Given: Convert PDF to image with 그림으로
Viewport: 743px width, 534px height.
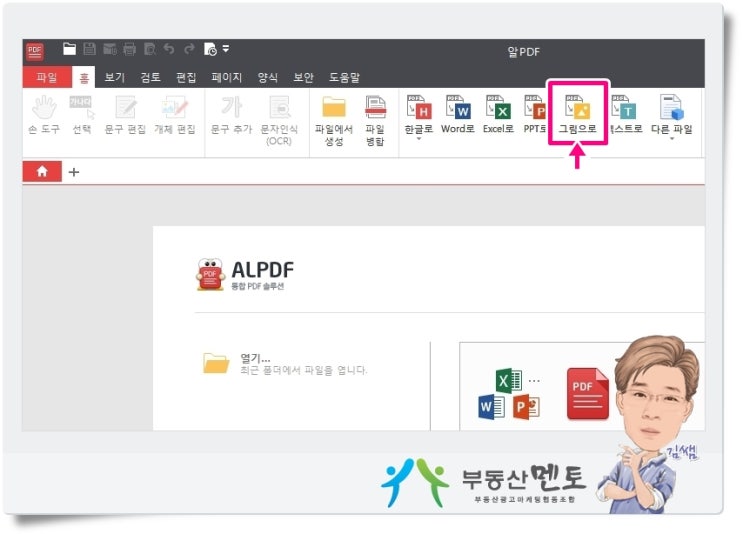Looking at the screenshot, I should (x=578, y=114).
